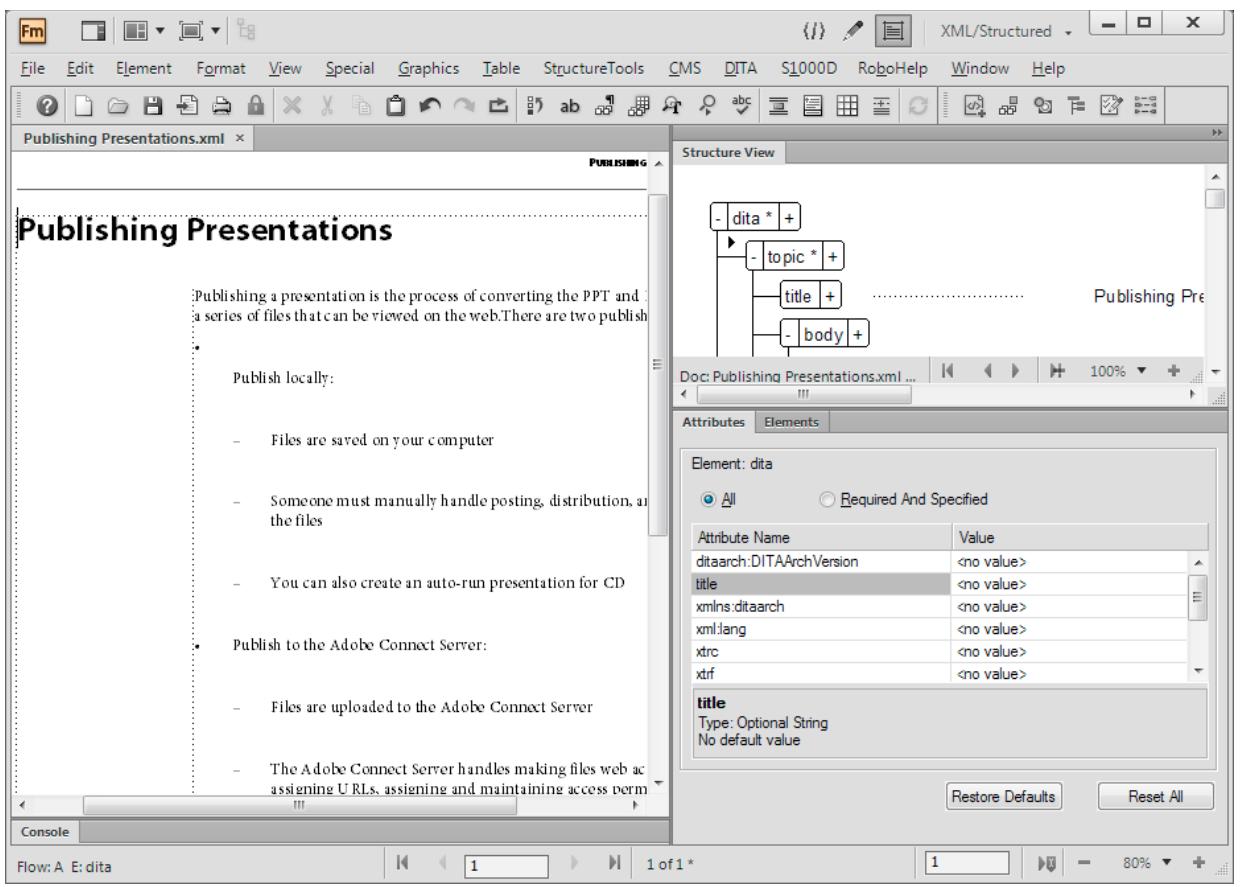Select the Attributes tab
The height and width of the screenshot is (887, 1242).
(714, 422)
